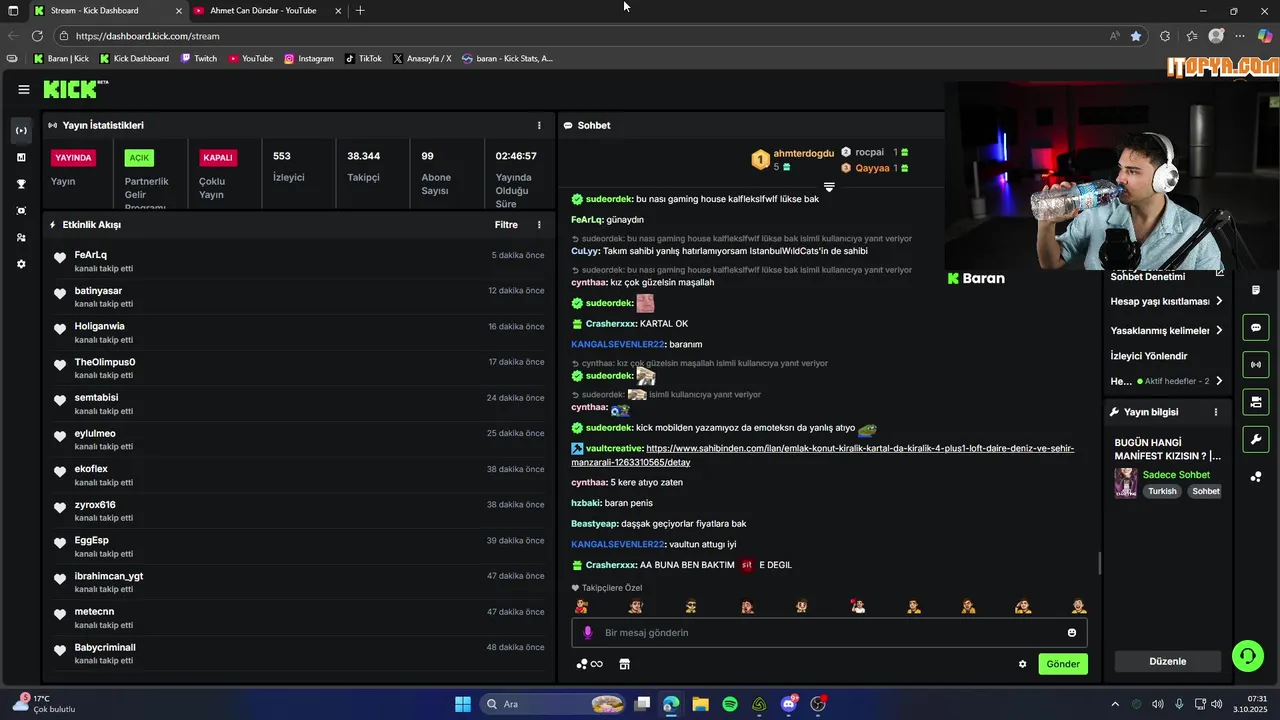Open baran - Kick Stats bookmark

pyautogui.click(x=507, y=58)
